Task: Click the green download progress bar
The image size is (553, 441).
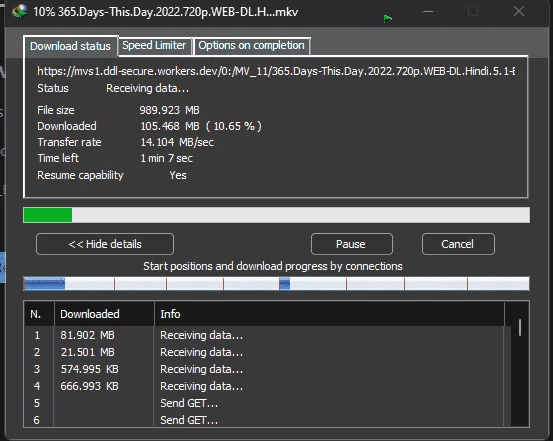Action: pos(276,215)
